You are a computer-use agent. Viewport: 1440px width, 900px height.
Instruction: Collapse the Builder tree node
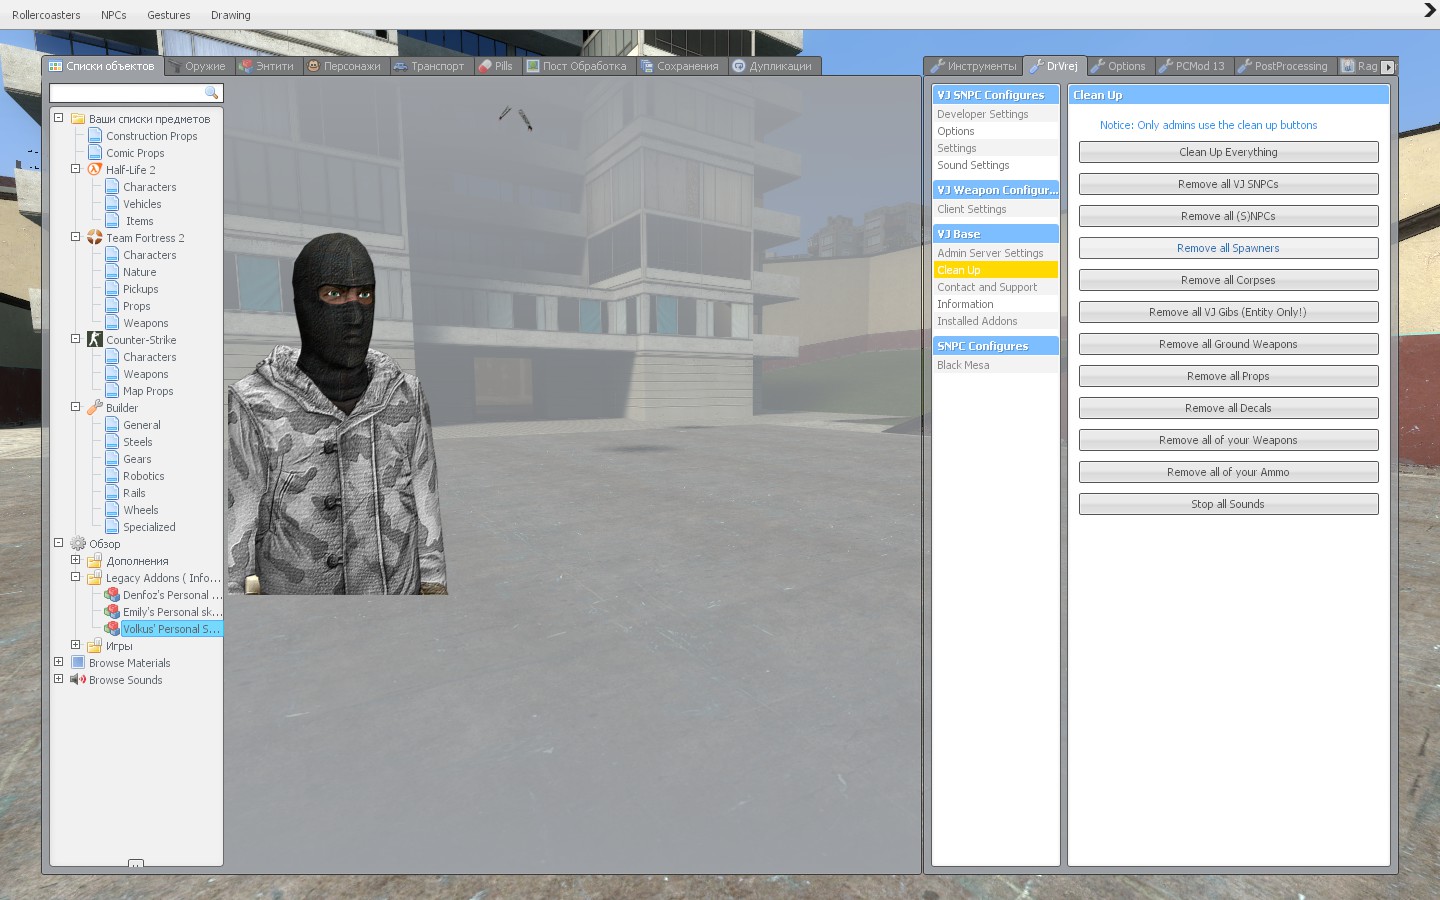[75, 407]
